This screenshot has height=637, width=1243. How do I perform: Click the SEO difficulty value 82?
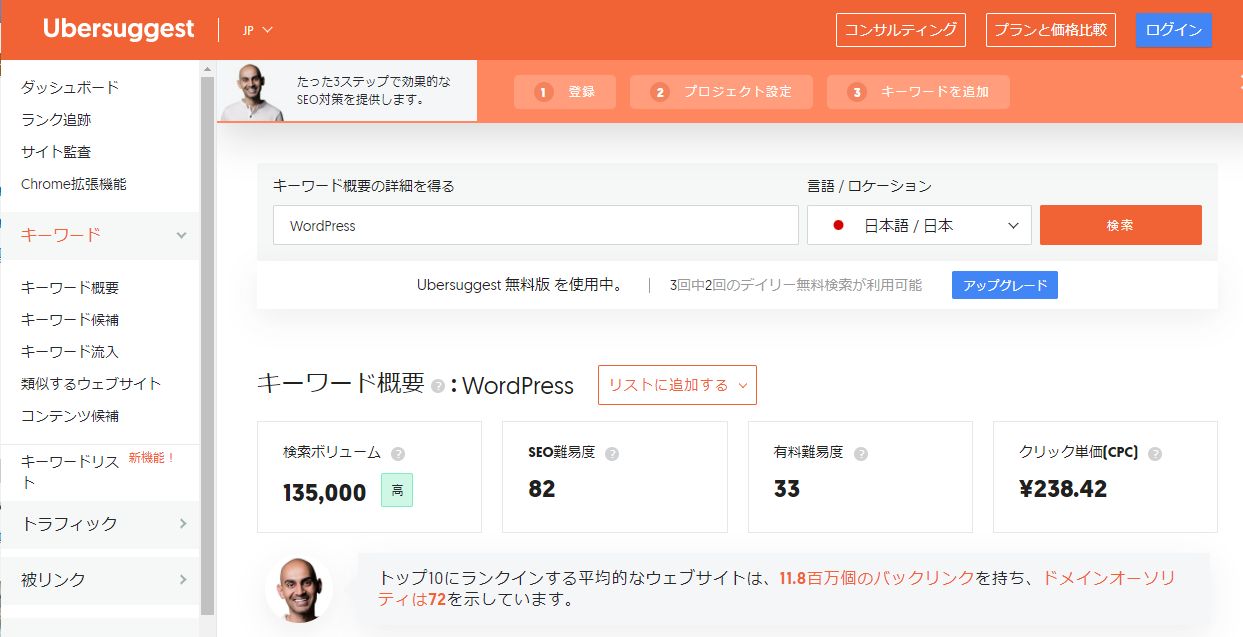(542, 489)
